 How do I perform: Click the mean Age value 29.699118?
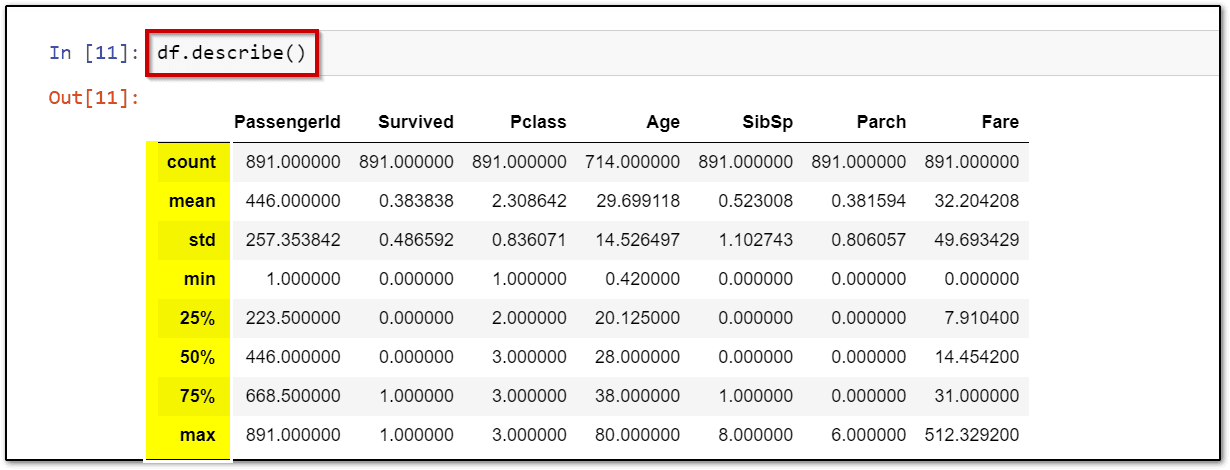635,201
